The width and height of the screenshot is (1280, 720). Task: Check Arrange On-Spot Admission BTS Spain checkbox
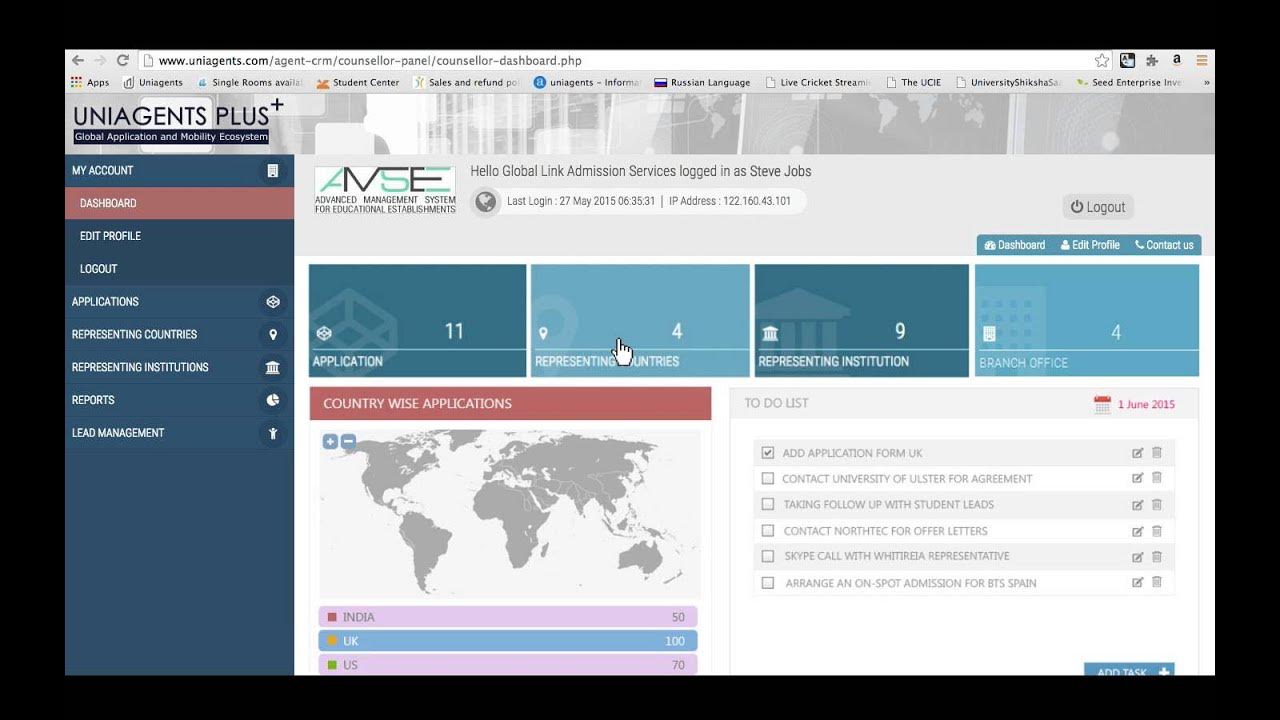pos(768,583)
